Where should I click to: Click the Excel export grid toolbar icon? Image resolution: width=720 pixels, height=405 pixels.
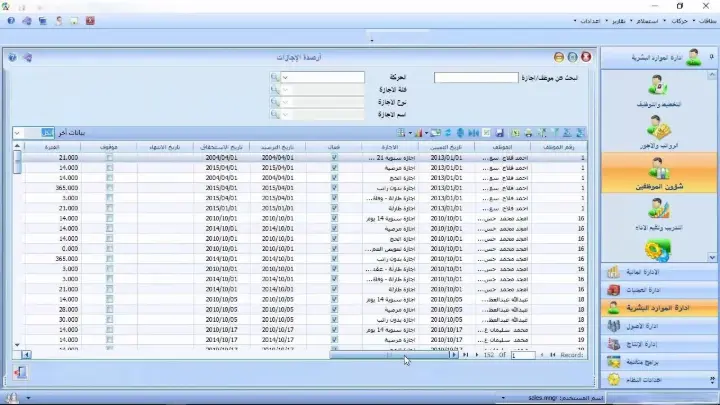pyautogui.click(x=515, y=133)
